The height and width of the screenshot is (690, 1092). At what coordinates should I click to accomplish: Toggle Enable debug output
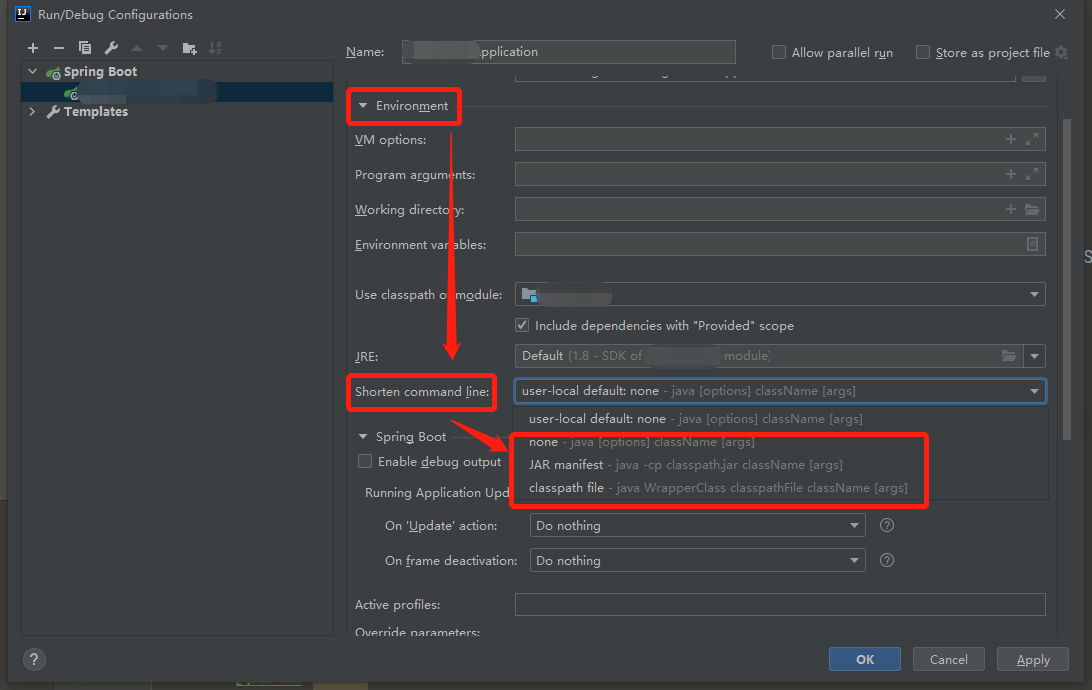365,461
